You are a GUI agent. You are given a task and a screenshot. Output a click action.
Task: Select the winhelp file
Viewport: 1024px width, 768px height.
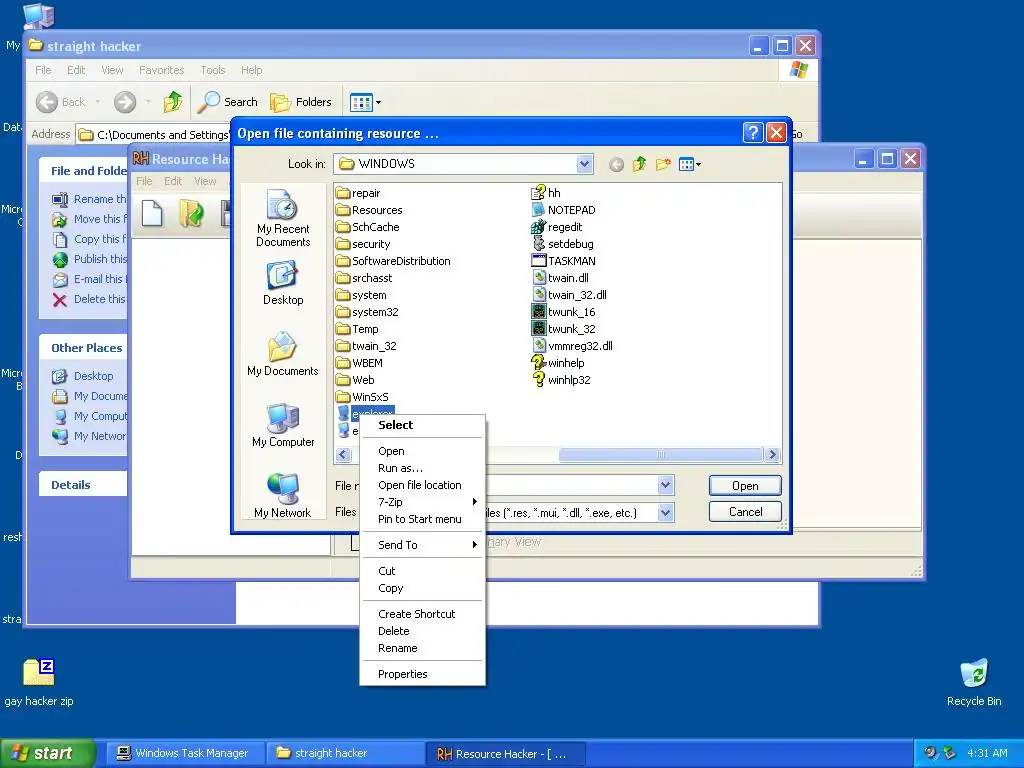(558, 362)
